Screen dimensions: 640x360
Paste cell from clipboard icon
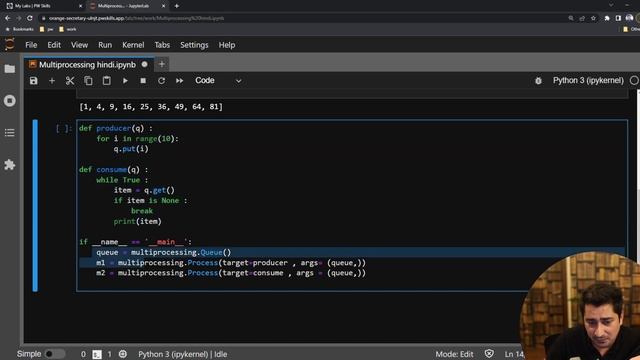tap(107, 80)
